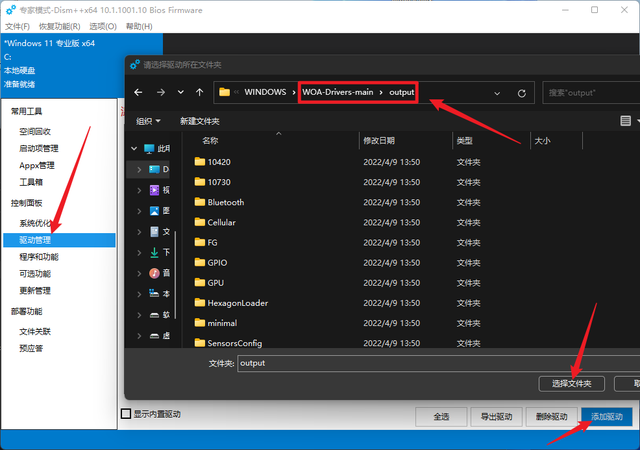Image resolution: width=640 pixels, height=450 pixels.
Task: Expand the documents tree node
Action: [x=139, y=232]
